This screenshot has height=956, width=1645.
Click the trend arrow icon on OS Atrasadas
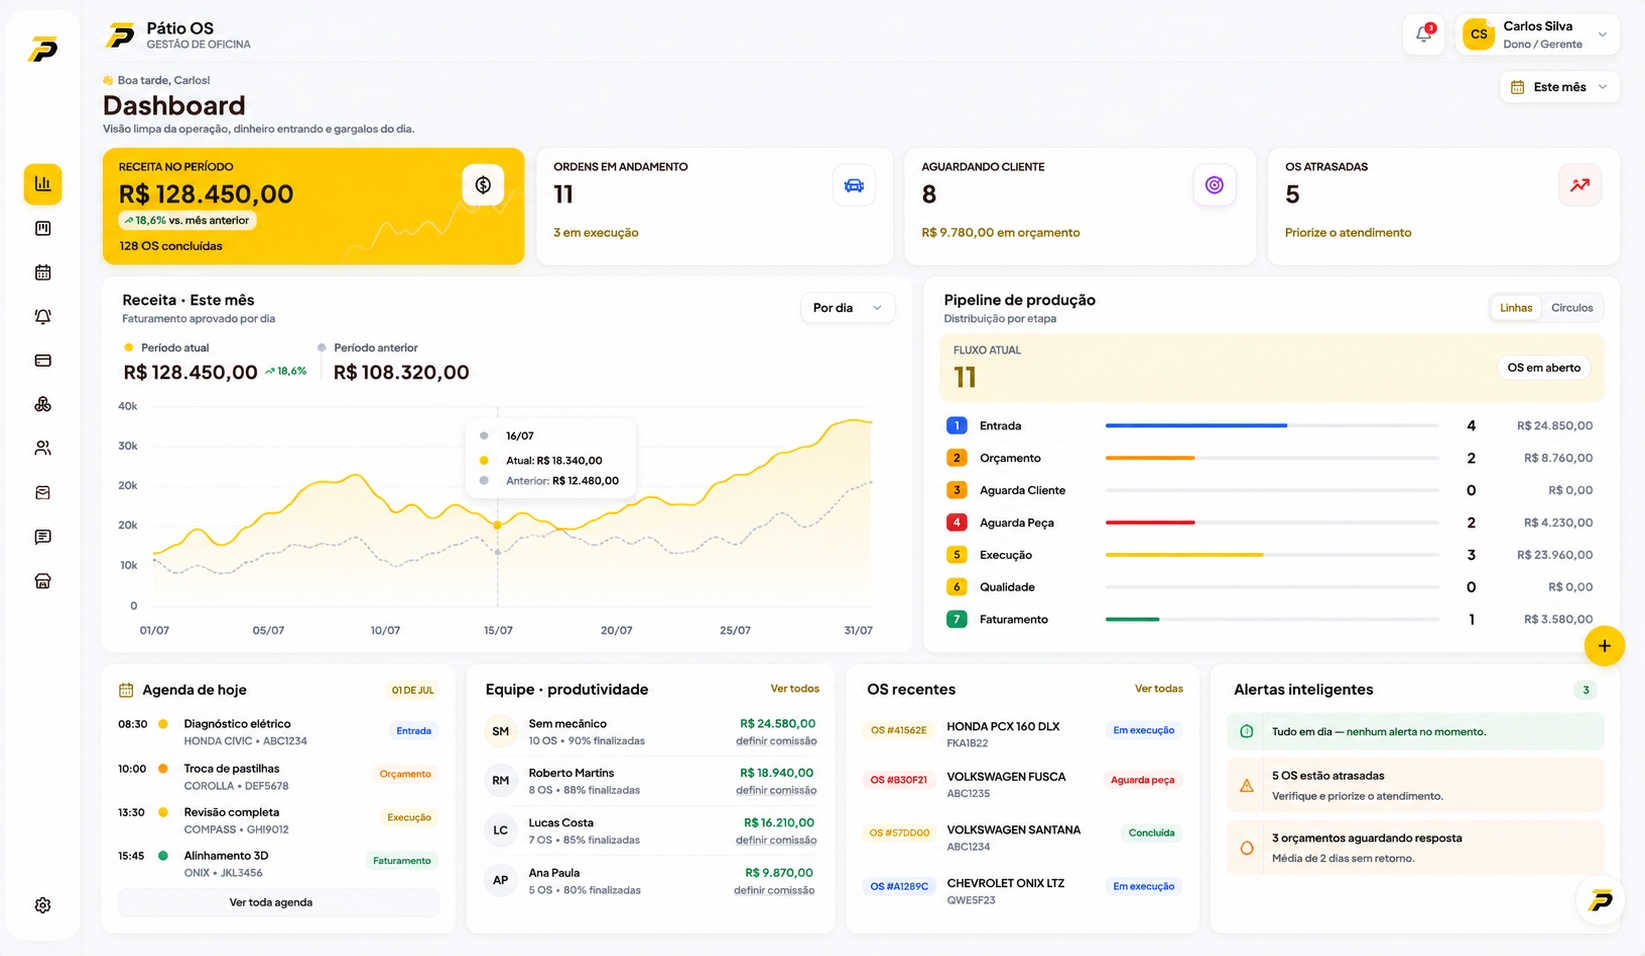coord(1580,185)
